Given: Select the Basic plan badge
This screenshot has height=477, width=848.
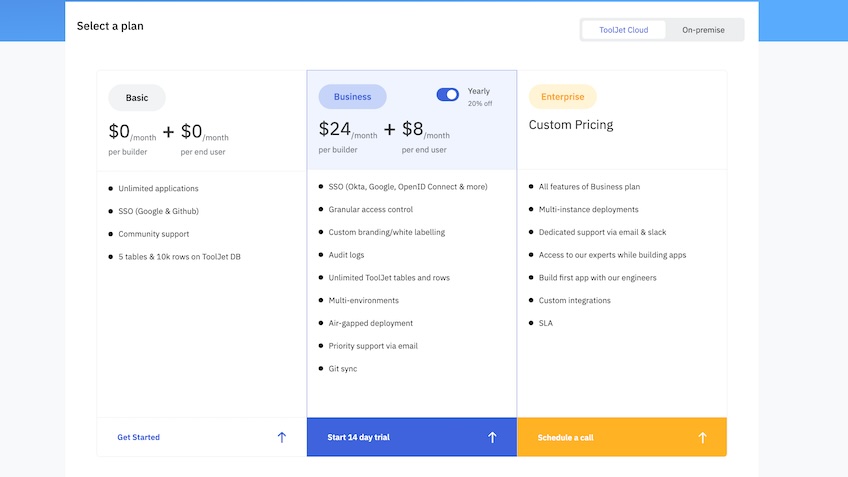Looking at the screenshot, I should point(137,98).
